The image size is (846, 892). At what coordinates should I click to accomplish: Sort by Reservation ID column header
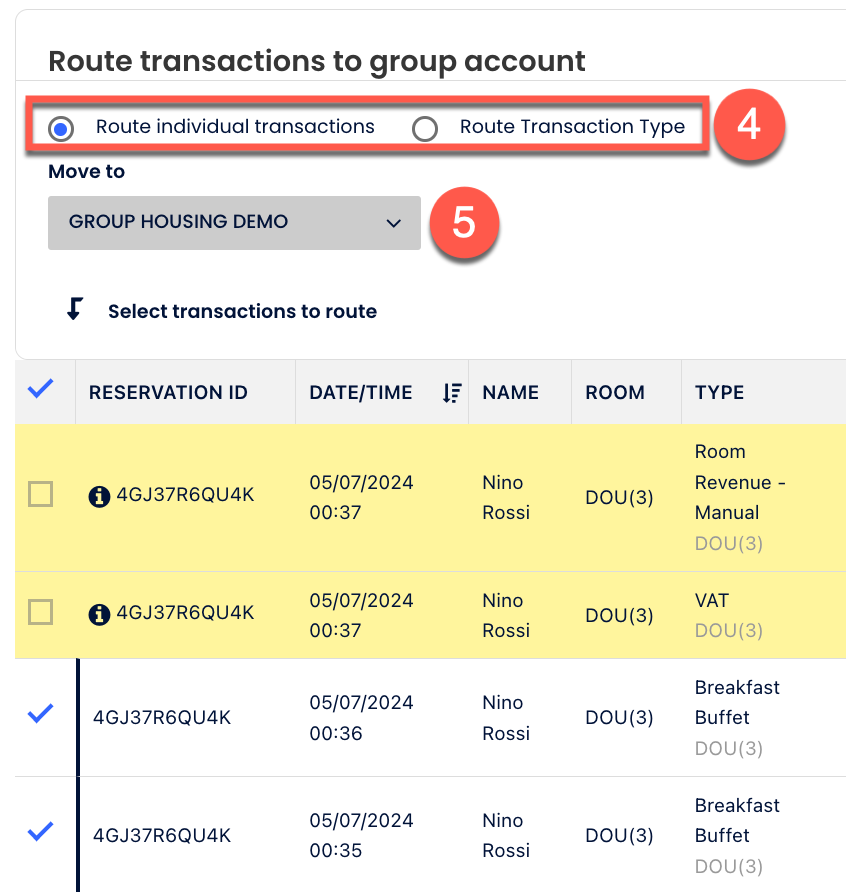click(168, 393)
